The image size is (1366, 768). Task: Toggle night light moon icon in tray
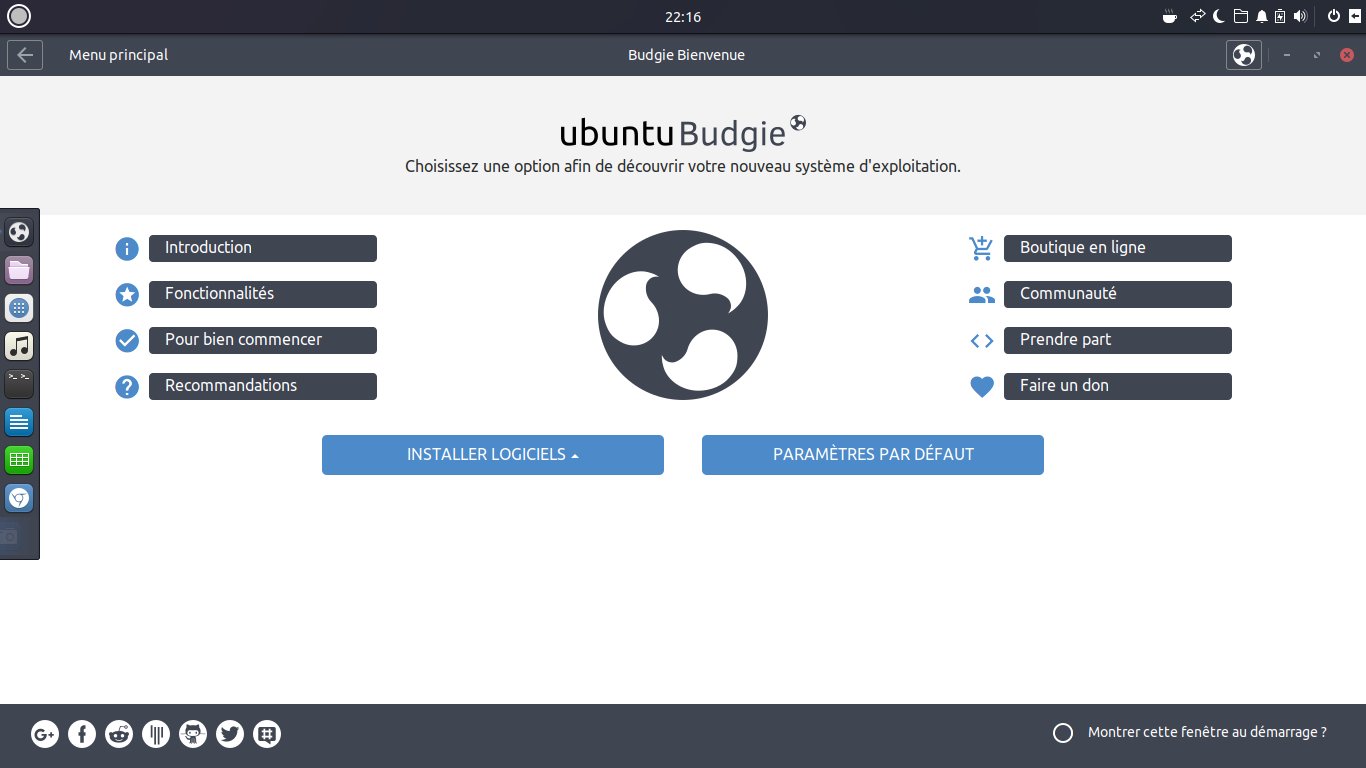[x=1219, y=16]
